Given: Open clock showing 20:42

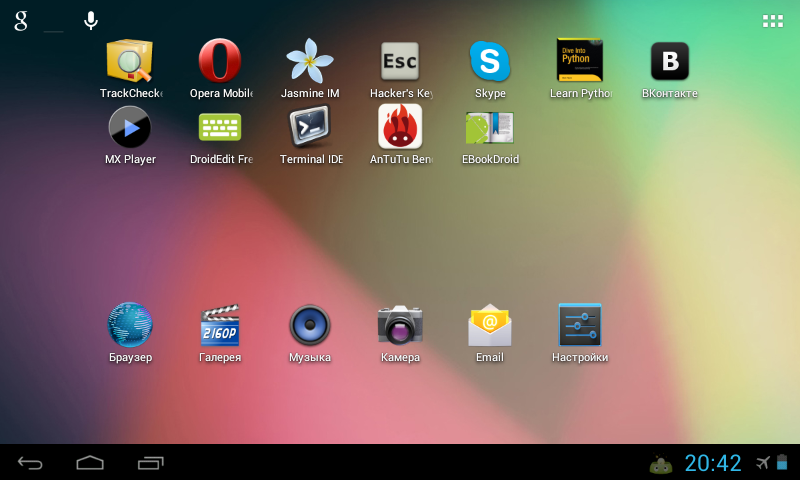Looking at the screenshot, I should pyautogui.click(x=713, y=463).
